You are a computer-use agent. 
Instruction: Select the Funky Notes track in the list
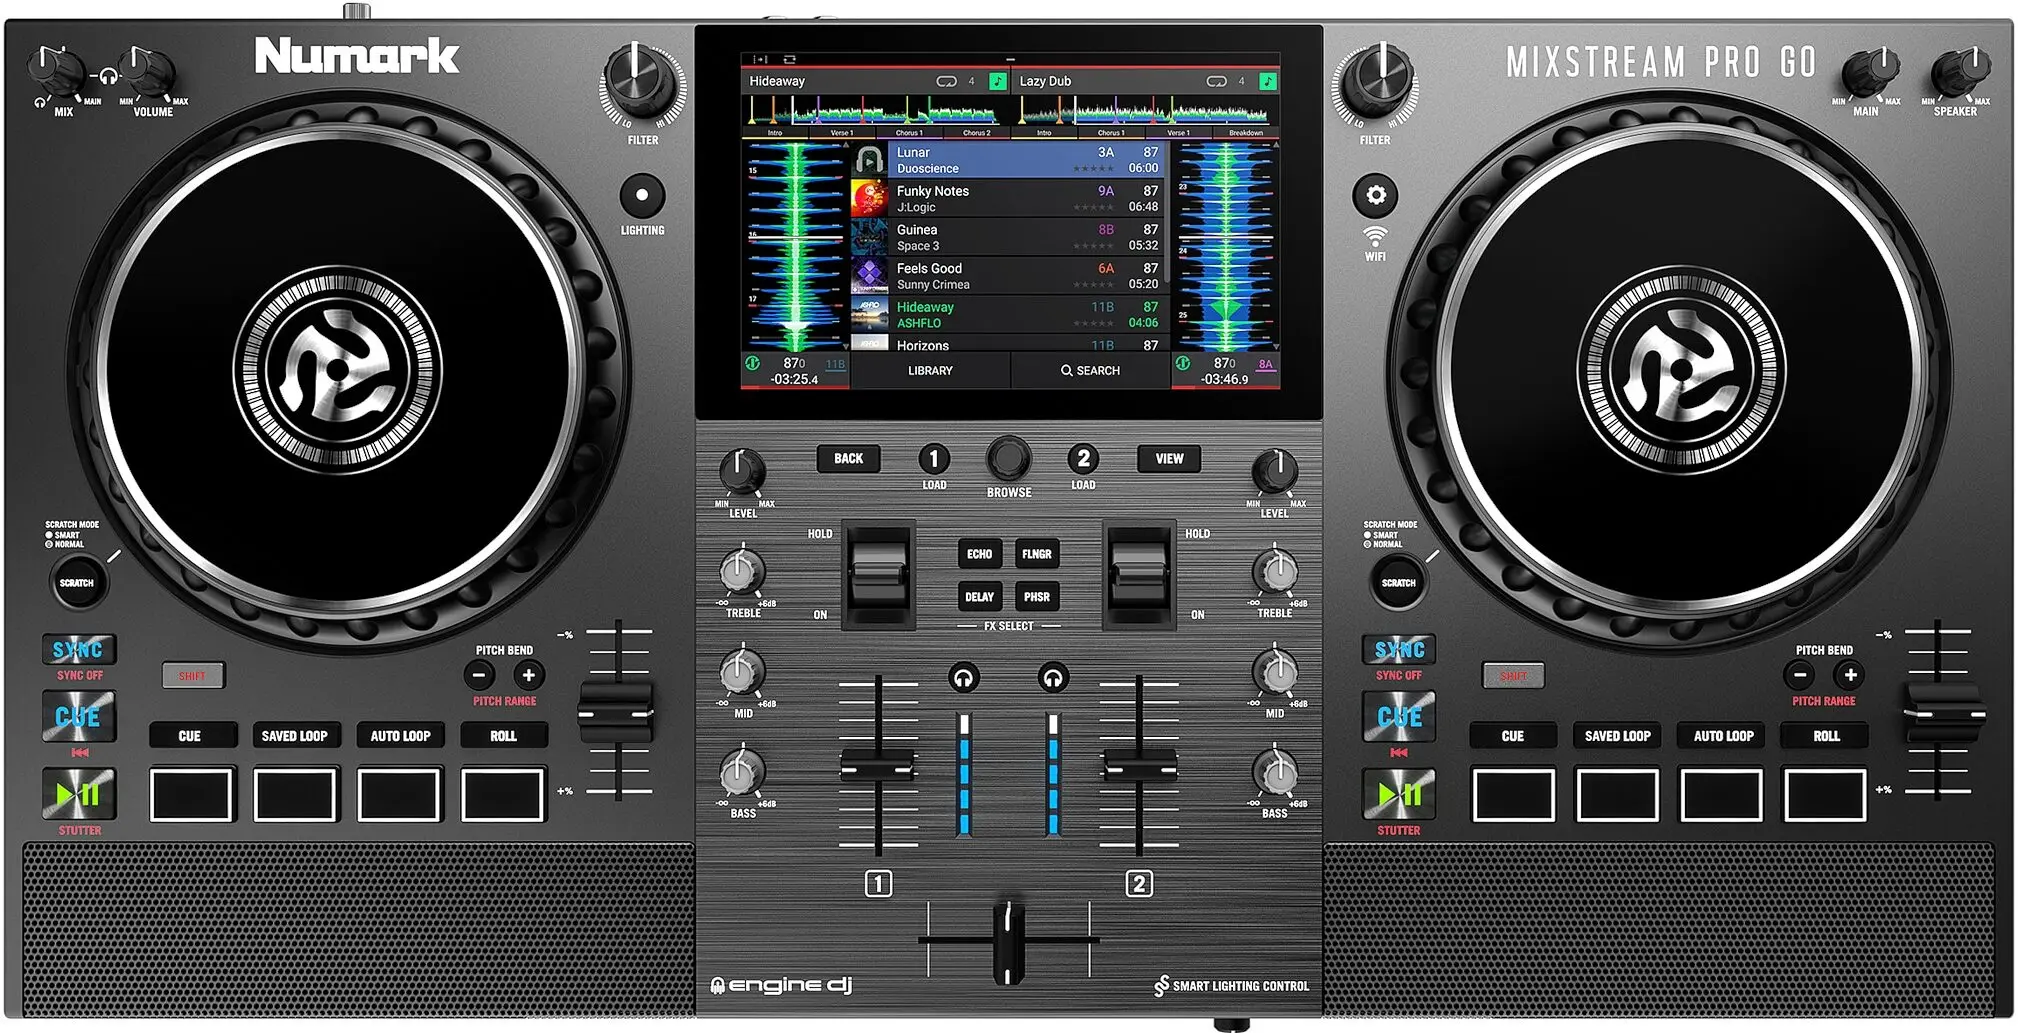point(1000,198)
